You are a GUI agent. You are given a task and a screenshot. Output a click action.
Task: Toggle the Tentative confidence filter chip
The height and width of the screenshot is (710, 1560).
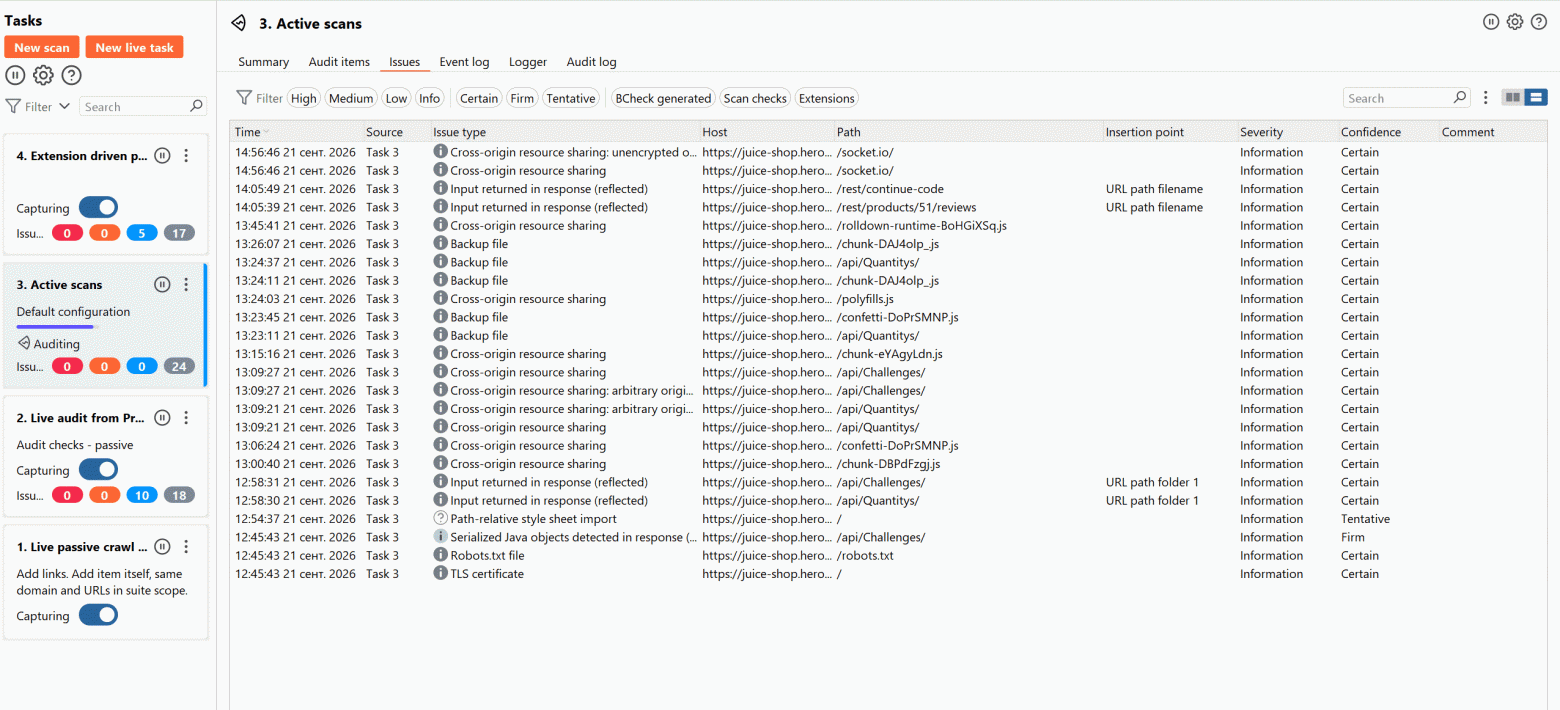click(571, 98)
